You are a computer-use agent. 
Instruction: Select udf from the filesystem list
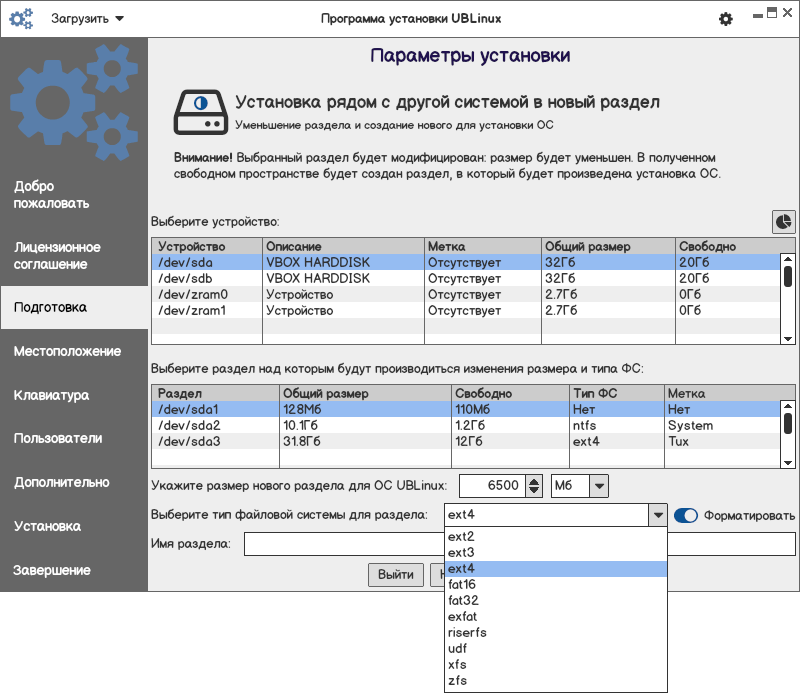(x=556, y=649)
